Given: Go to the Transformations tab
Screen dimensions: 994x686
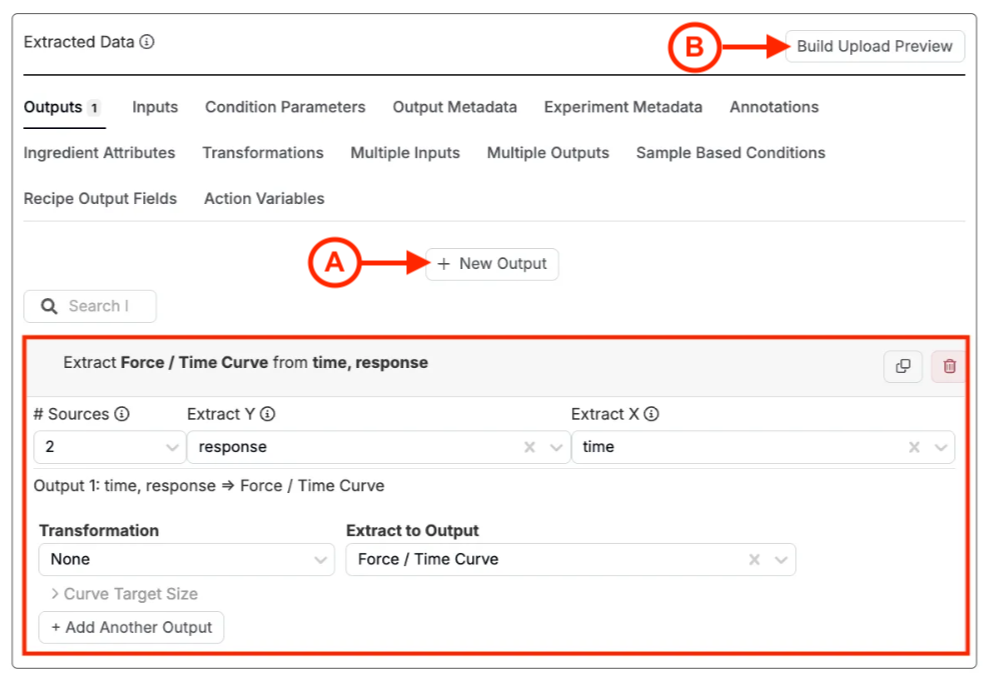Looking at the screenshot, I should (x=263, y=153).
